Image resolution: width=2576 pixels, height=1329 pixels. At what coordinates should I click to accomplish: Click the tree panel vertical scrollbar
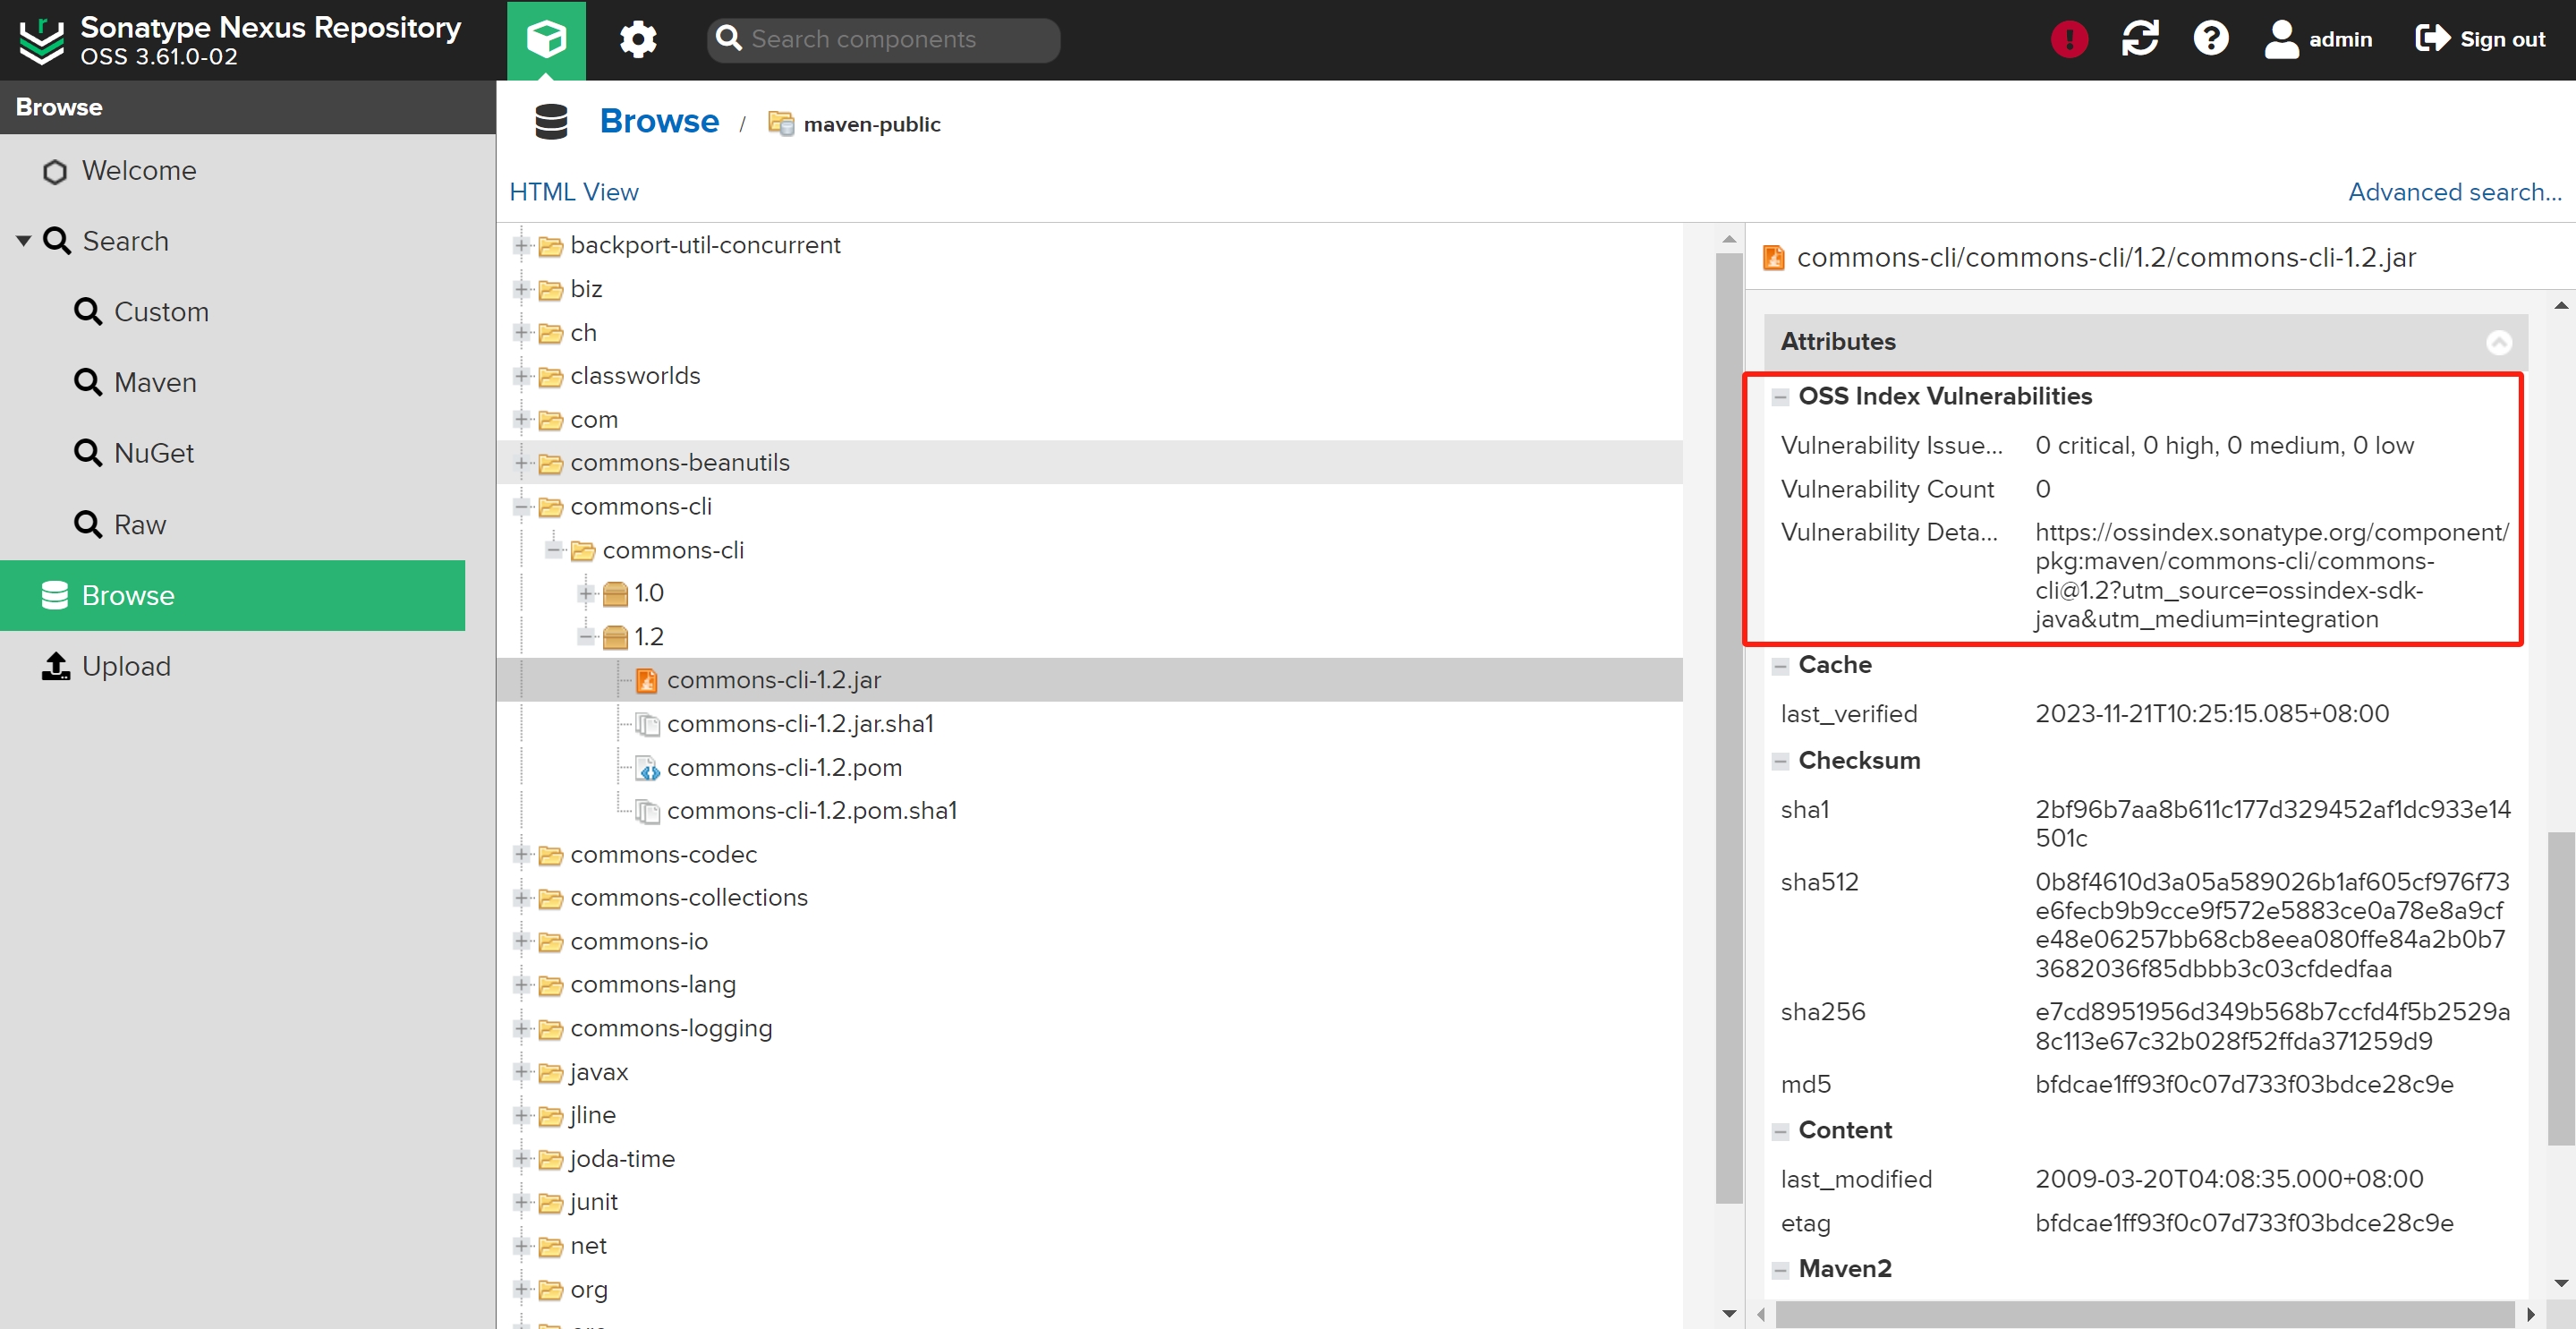point(1728,700)
